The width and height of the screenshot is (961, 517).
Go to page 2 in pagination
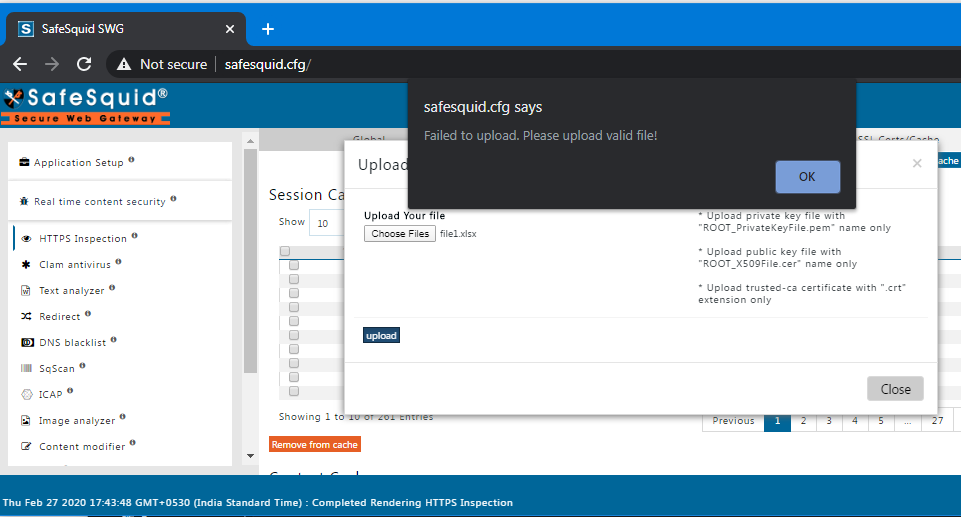tap(803, 421)
